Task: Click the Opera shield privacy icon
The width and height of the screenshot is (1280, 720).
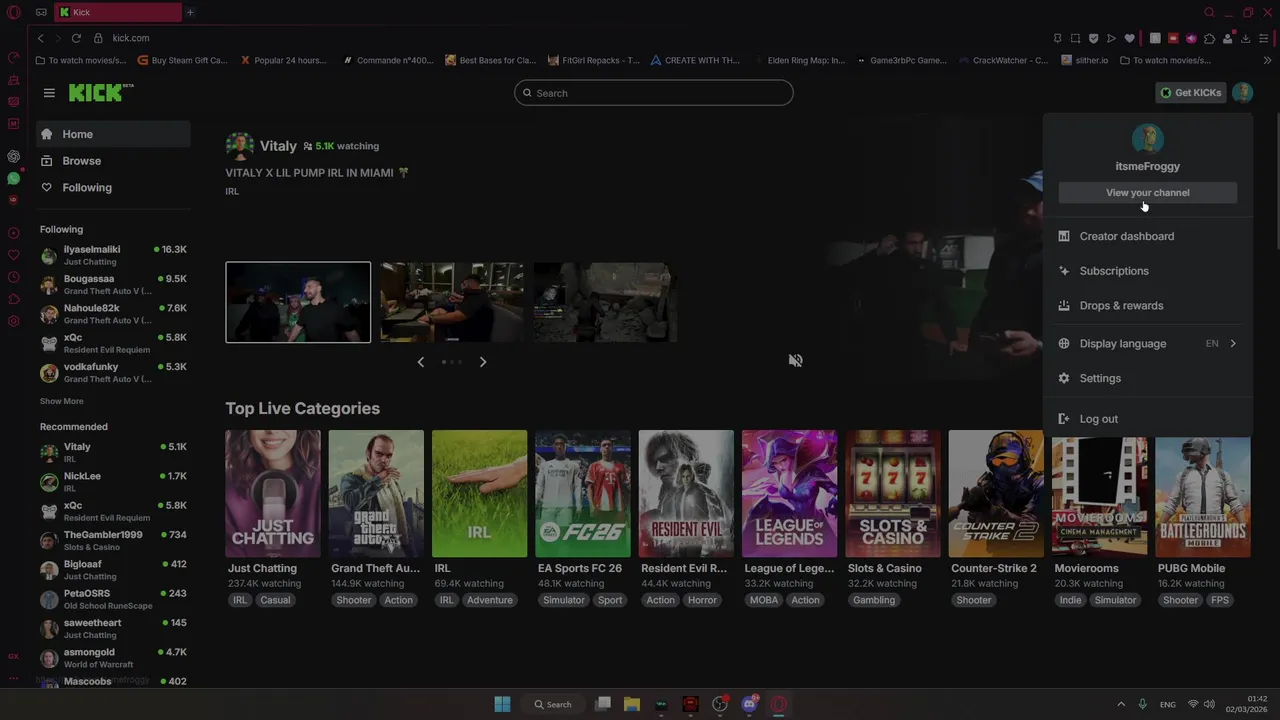Action: click(1093, 38)
